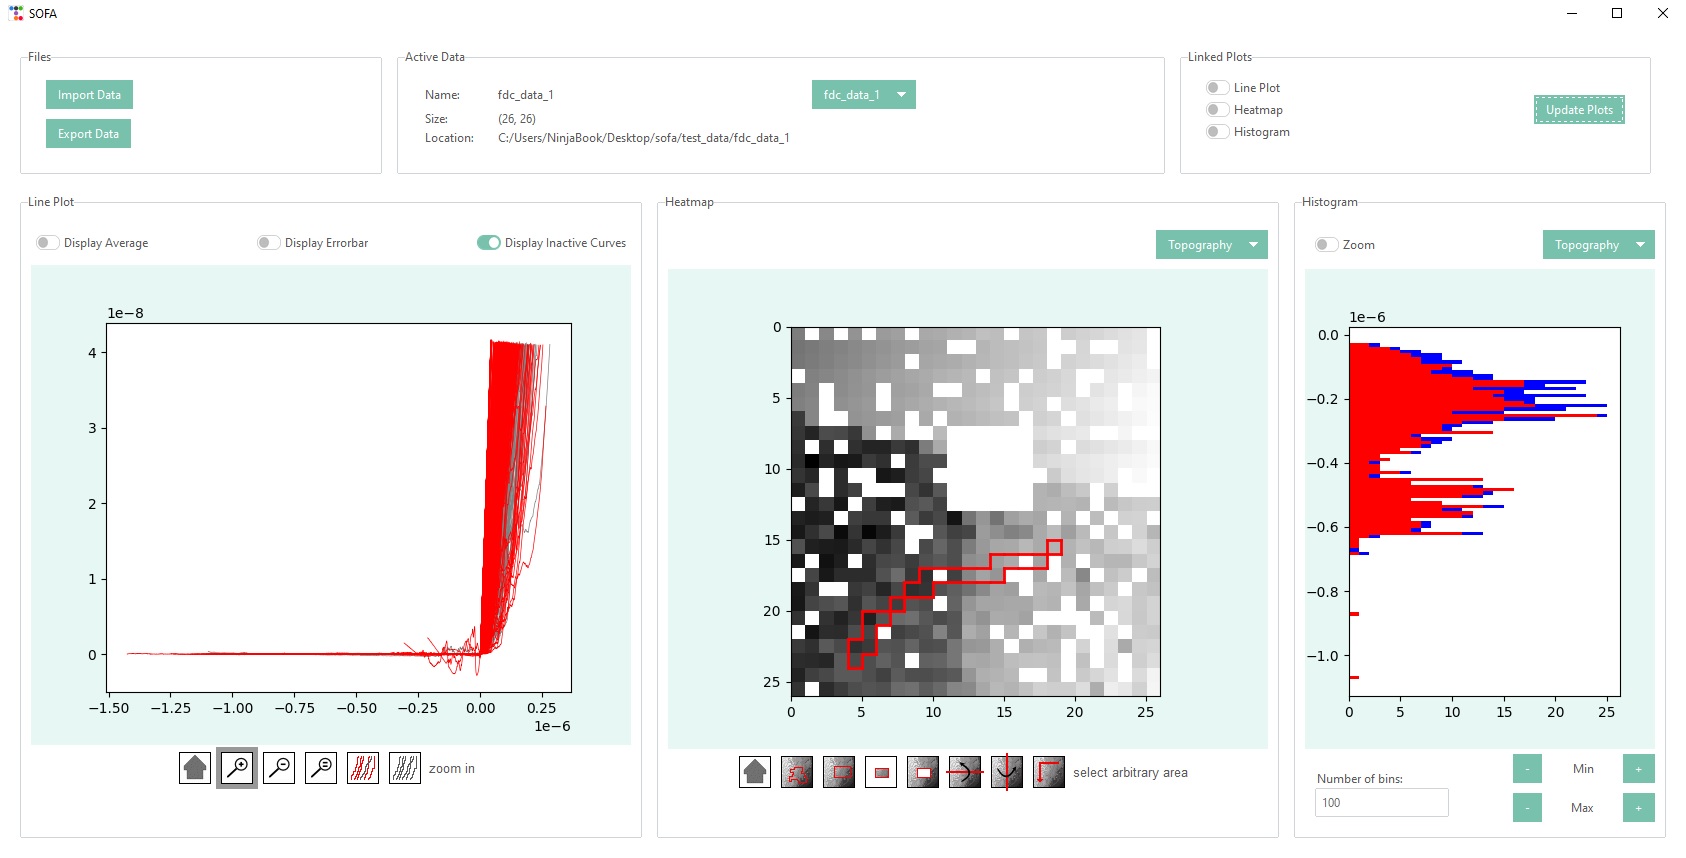This screenshot has width=1686, height=858.
Task: Click the Import Data button
Action: point(89,95)
